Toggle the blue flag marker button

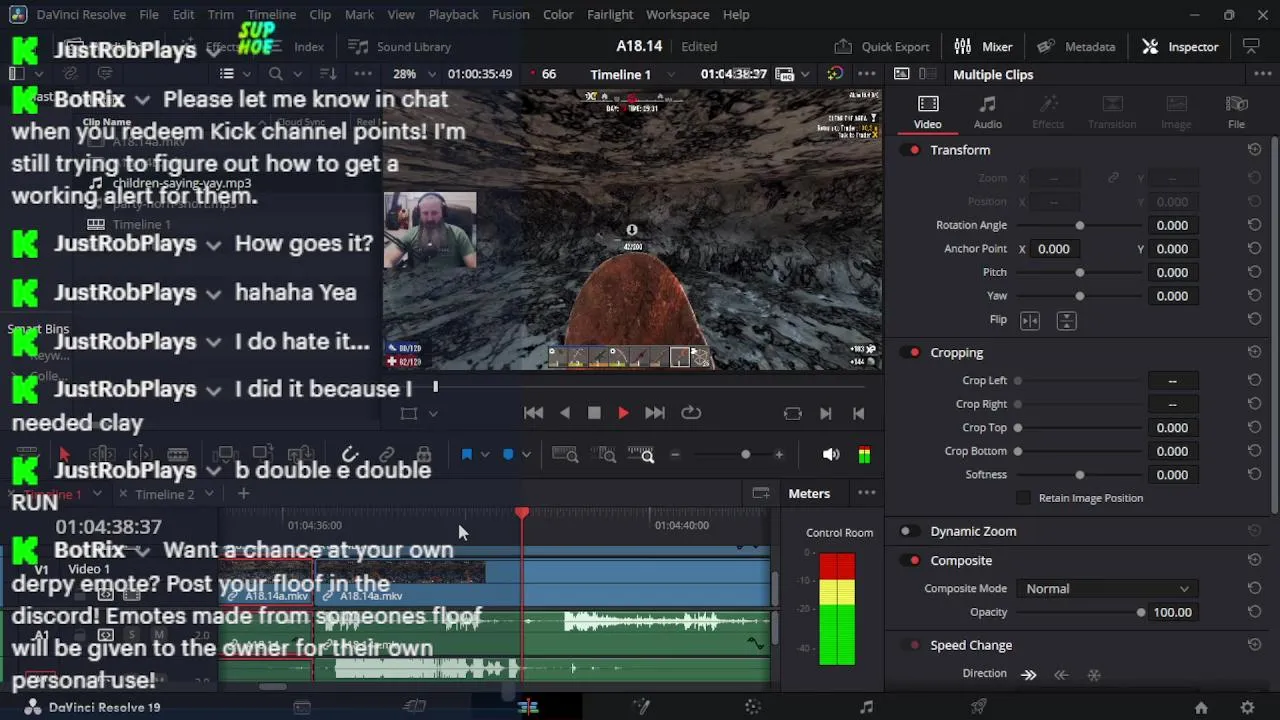466,455
